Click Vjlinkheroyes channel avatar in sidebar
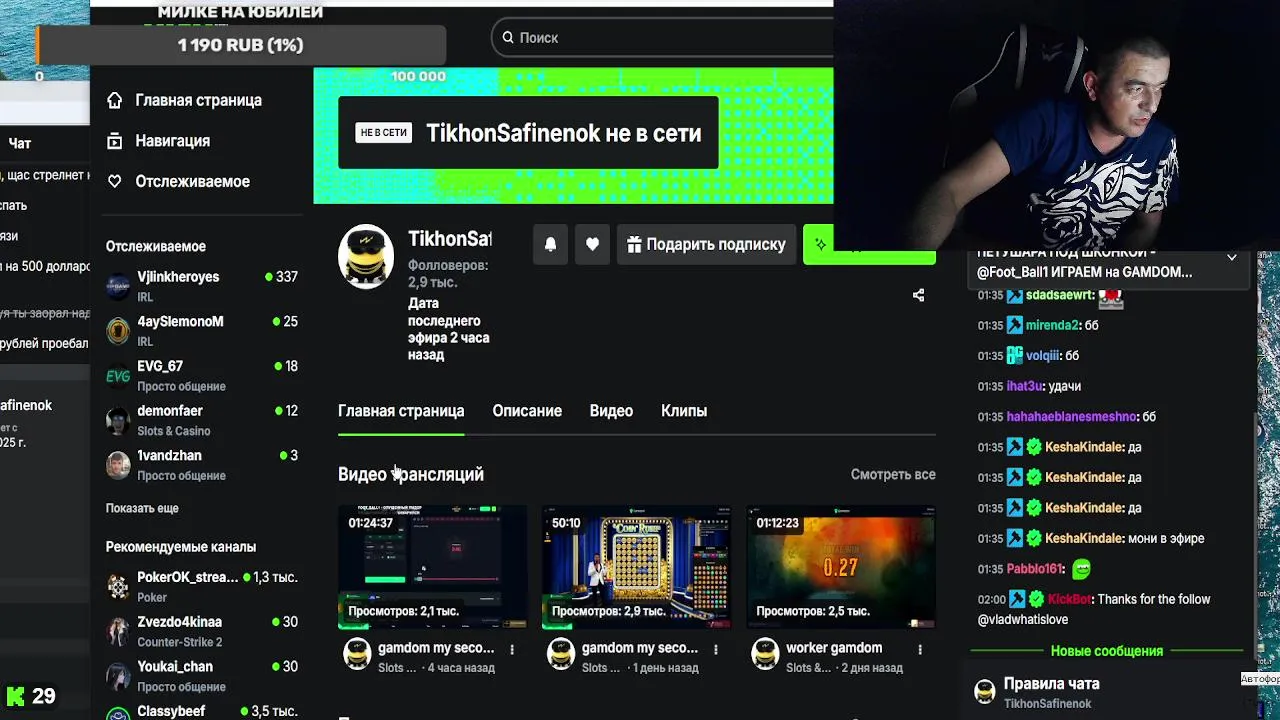The width and height of the screenshot is (1280, 720). 118,286
